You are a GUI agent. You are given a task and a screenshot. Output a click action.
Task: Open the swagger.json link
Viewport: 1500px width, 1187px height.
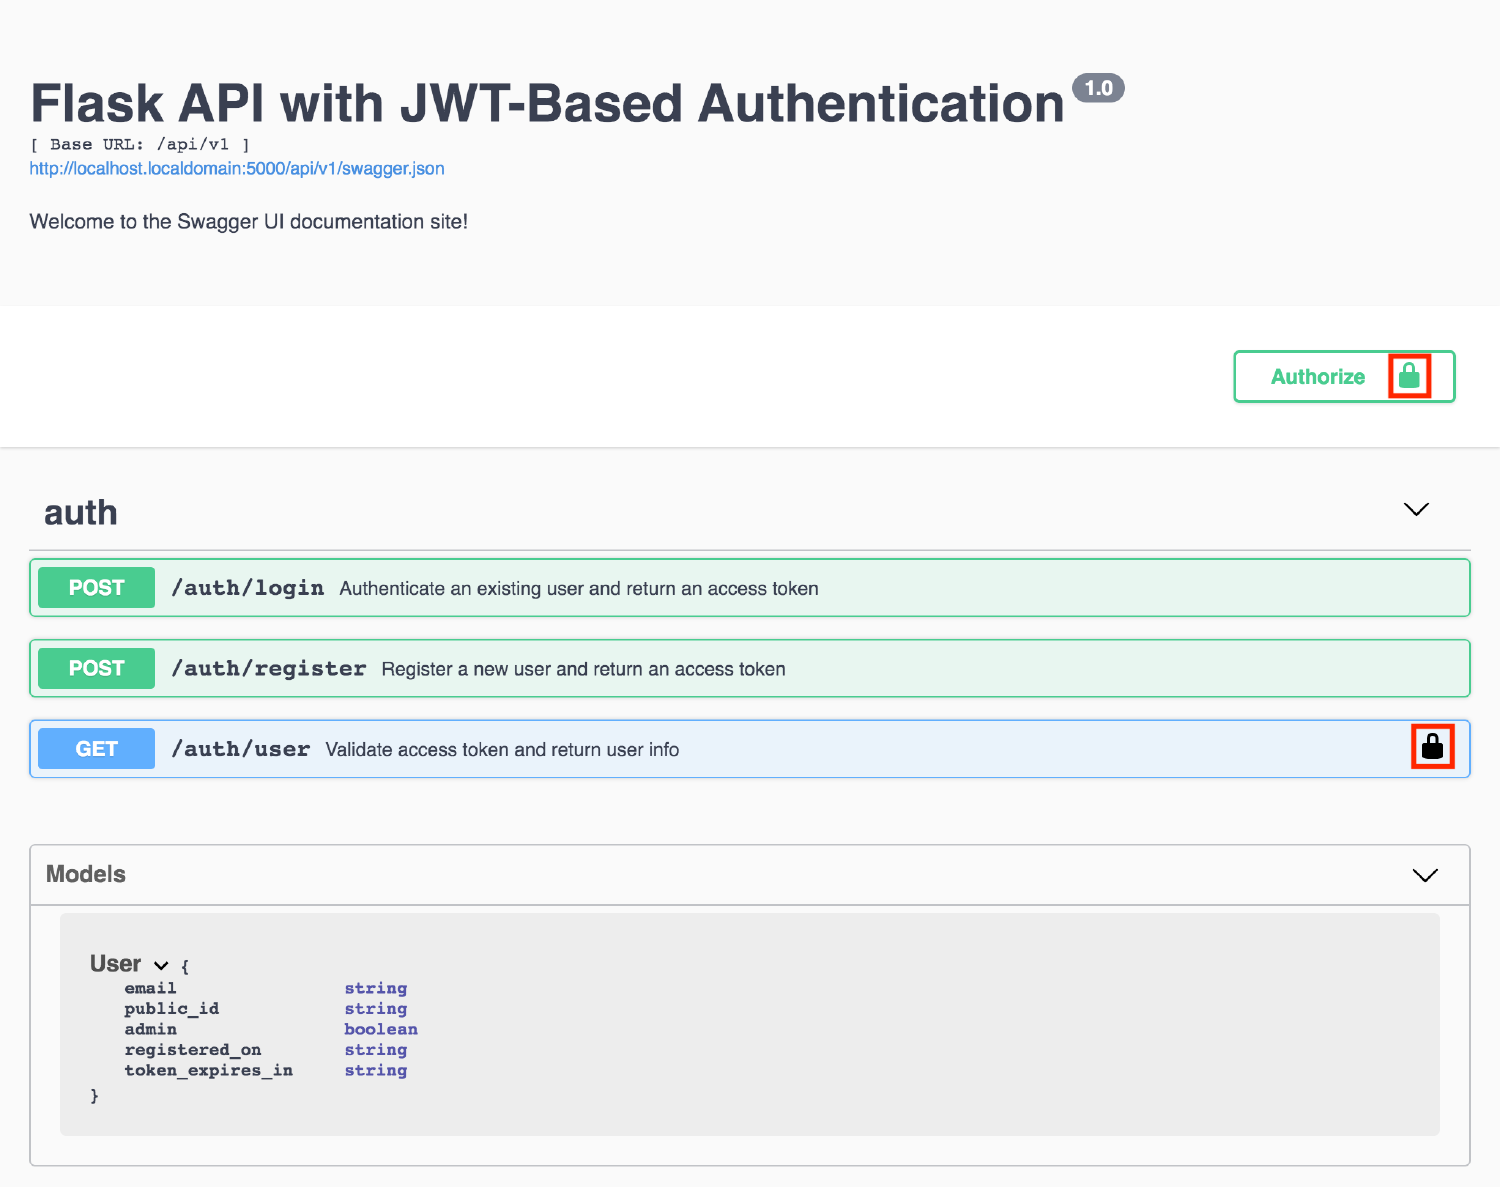point(237,168)
